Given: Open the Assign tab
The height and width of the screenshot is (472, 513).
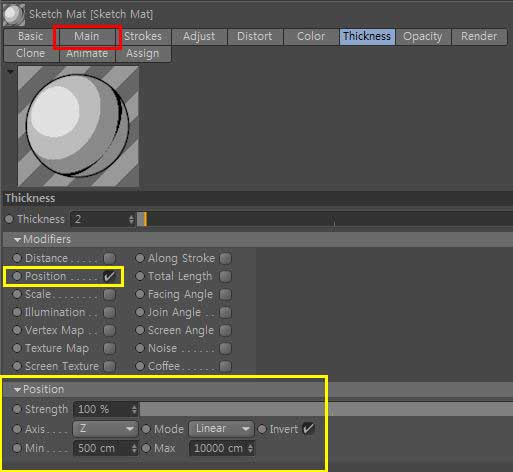Looking at the screenshot, I should coord(143,53).
